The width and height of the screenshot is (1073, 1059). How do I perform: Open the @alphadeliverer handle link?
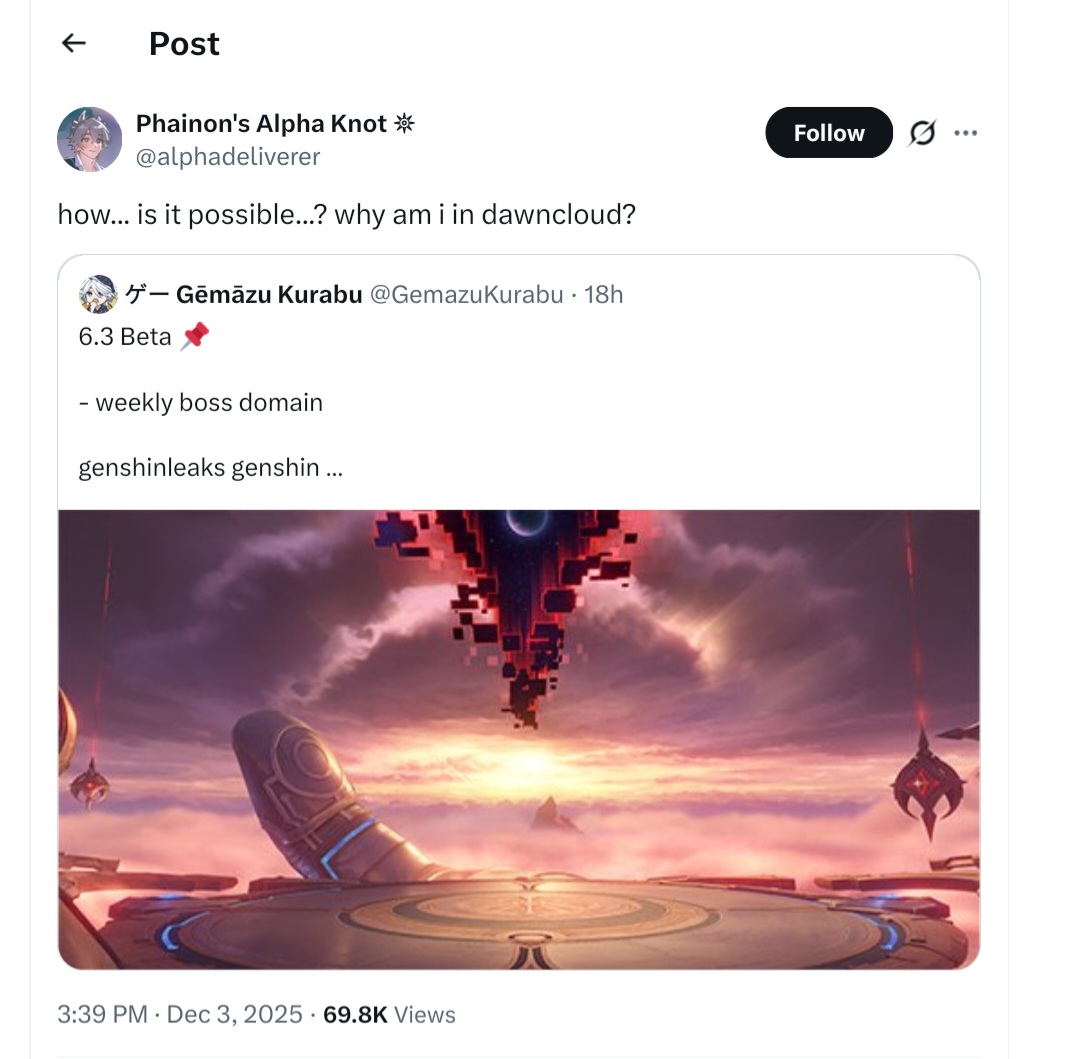(x=228, y=157)
